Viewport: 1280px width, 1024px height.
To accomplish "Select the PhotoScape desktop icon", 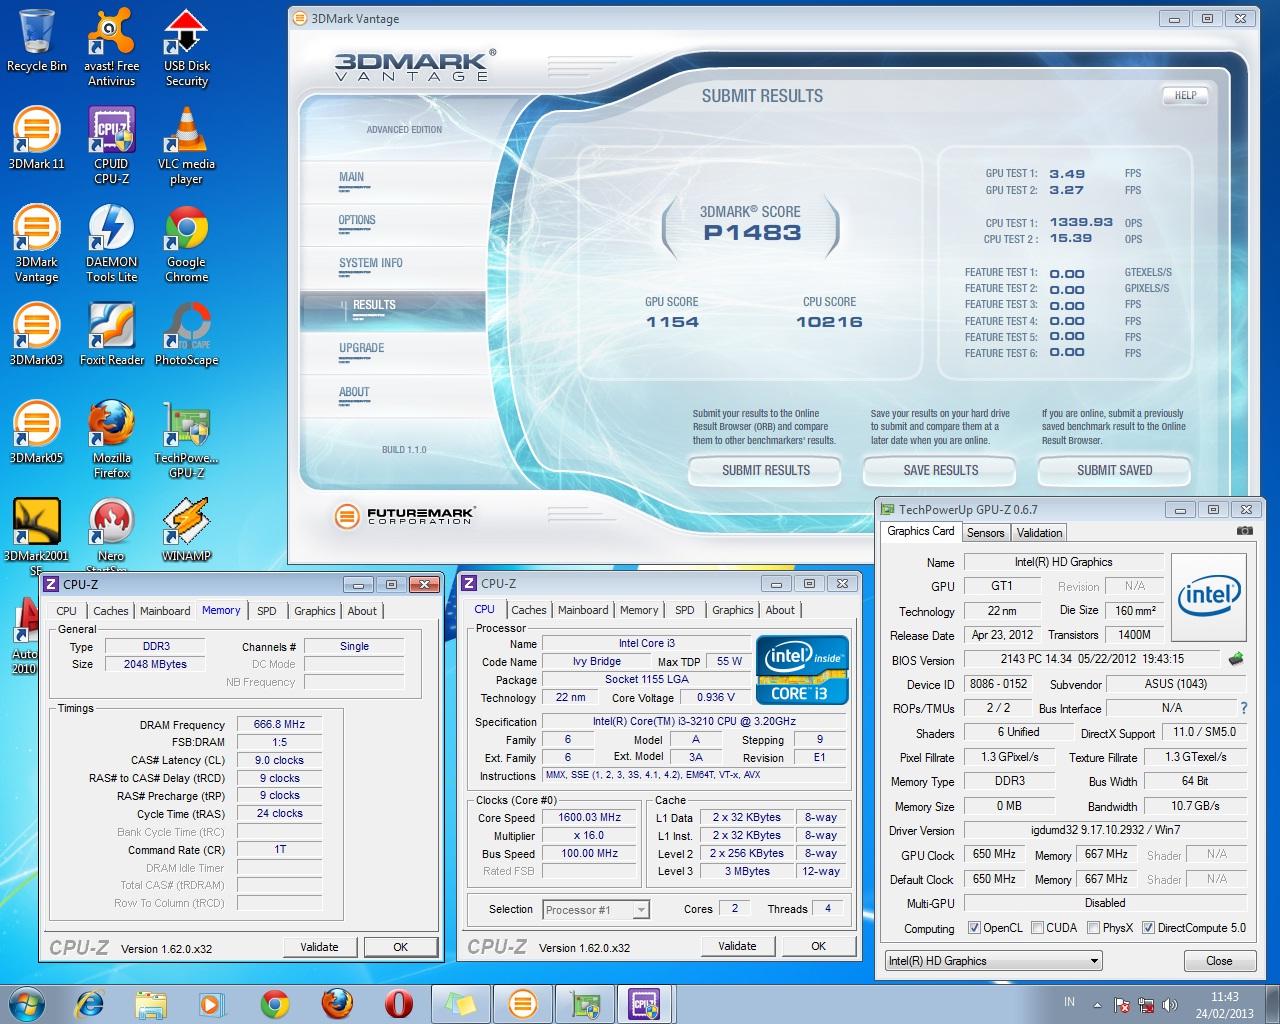I will [187, 334].
